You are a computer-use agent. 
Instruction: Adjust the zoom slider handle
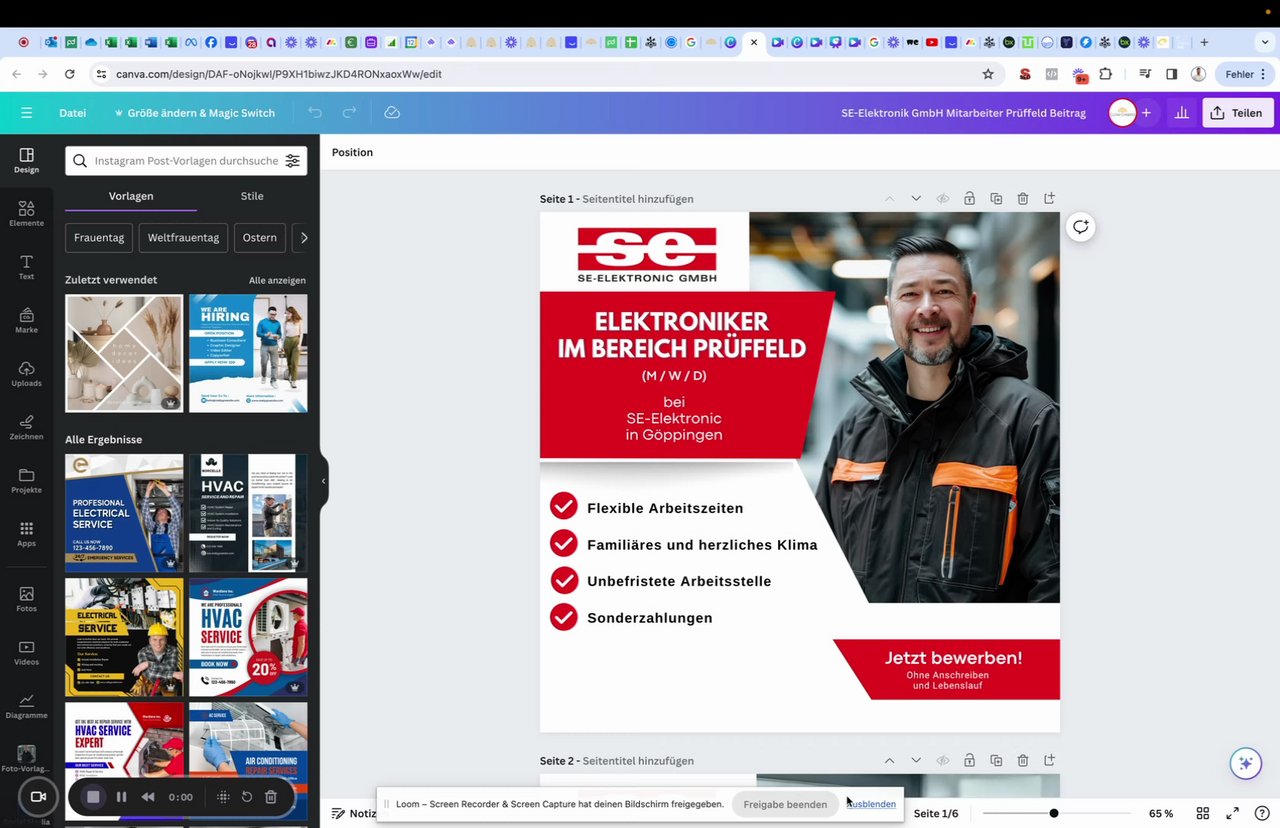tap(1053, 813)
